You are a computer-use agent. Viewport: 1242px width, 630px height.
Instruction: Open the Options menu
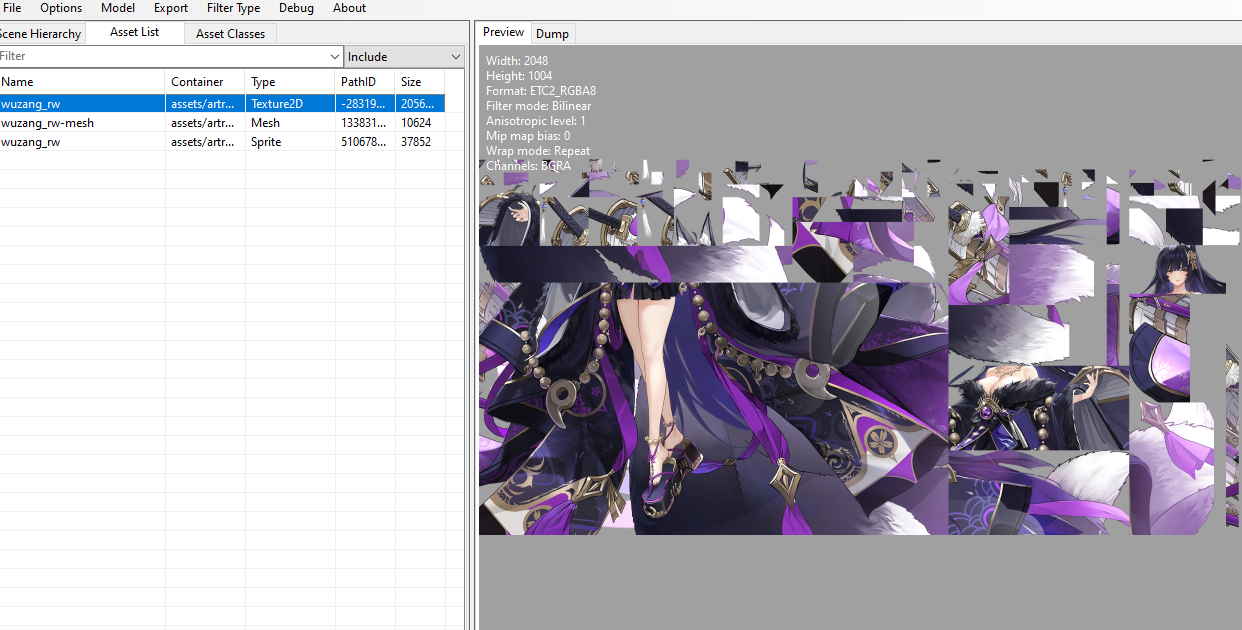coord(60,8)
